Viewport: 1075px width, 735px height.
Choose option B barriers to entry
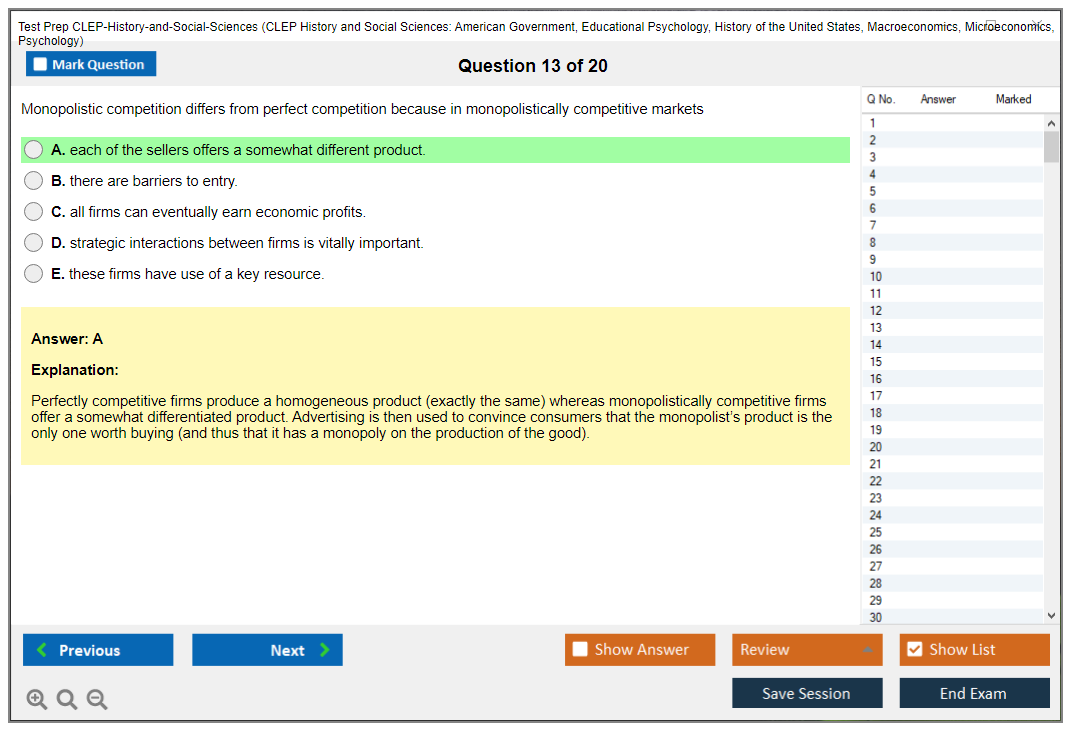(x=34, y=181)
